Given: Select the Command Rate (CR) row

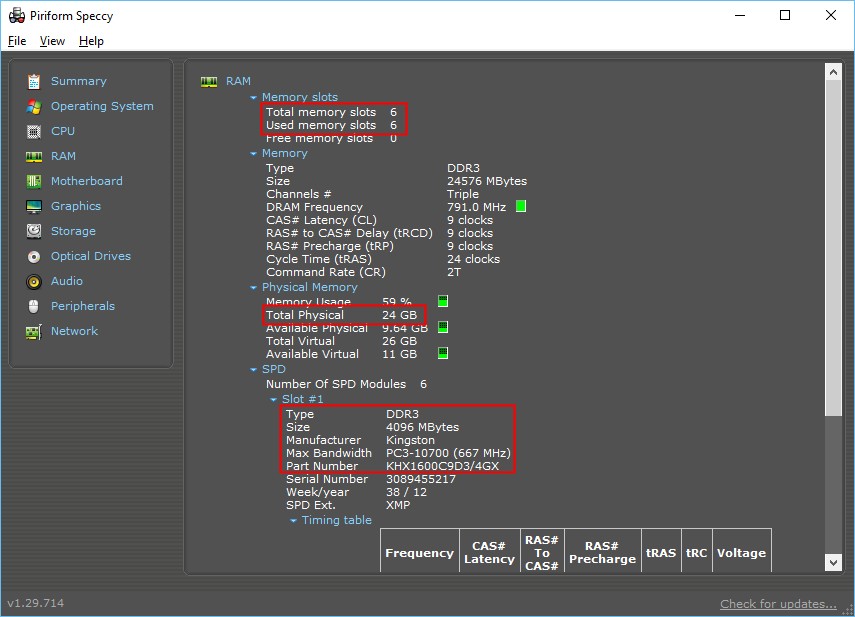Looking at the screenshot, I should (x=363, y=273).
